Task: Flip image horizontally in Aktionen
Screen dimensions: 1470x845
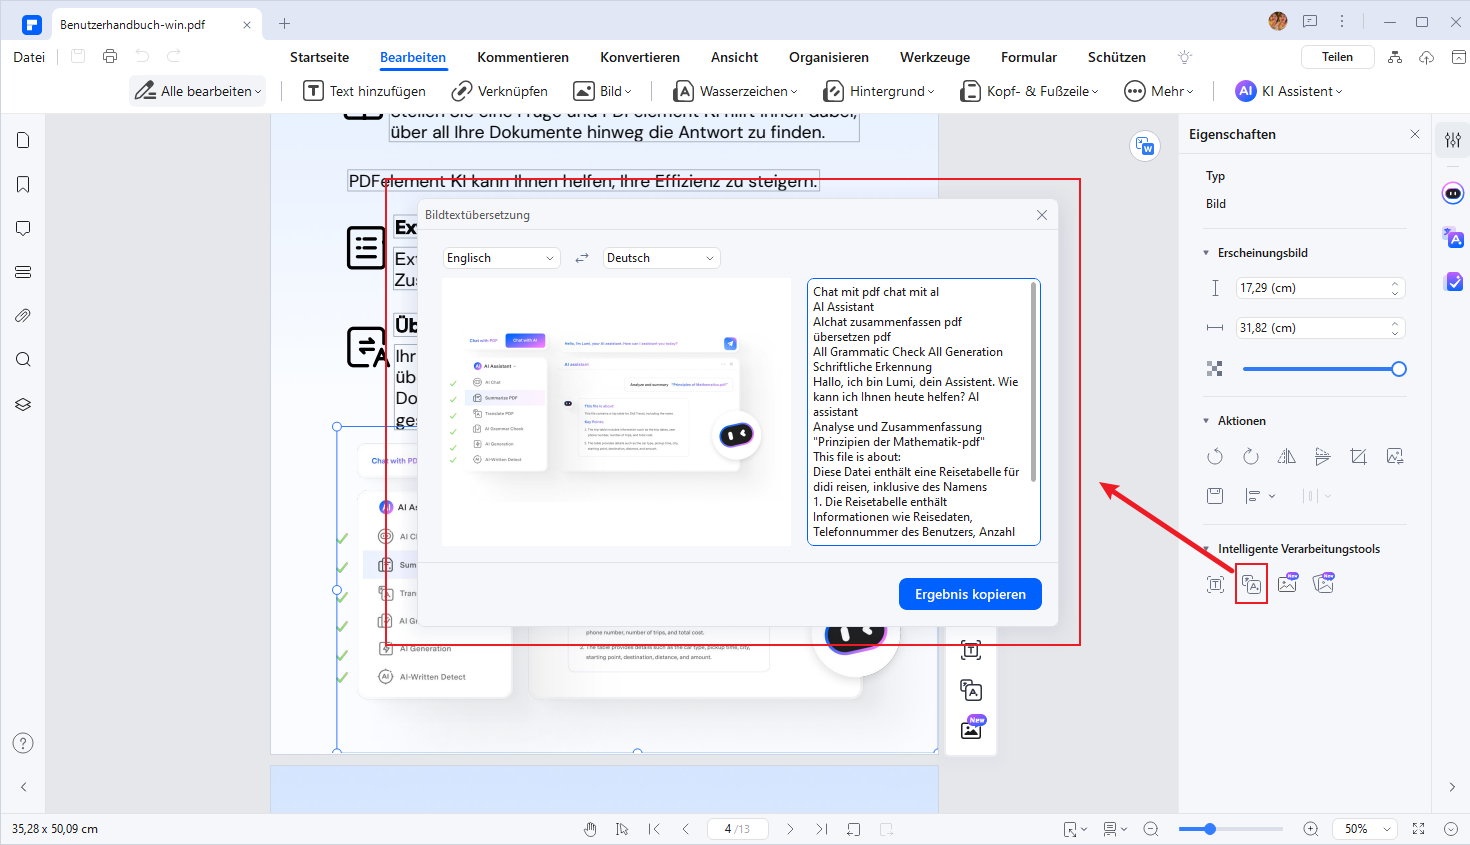Action: point(1287,456)
